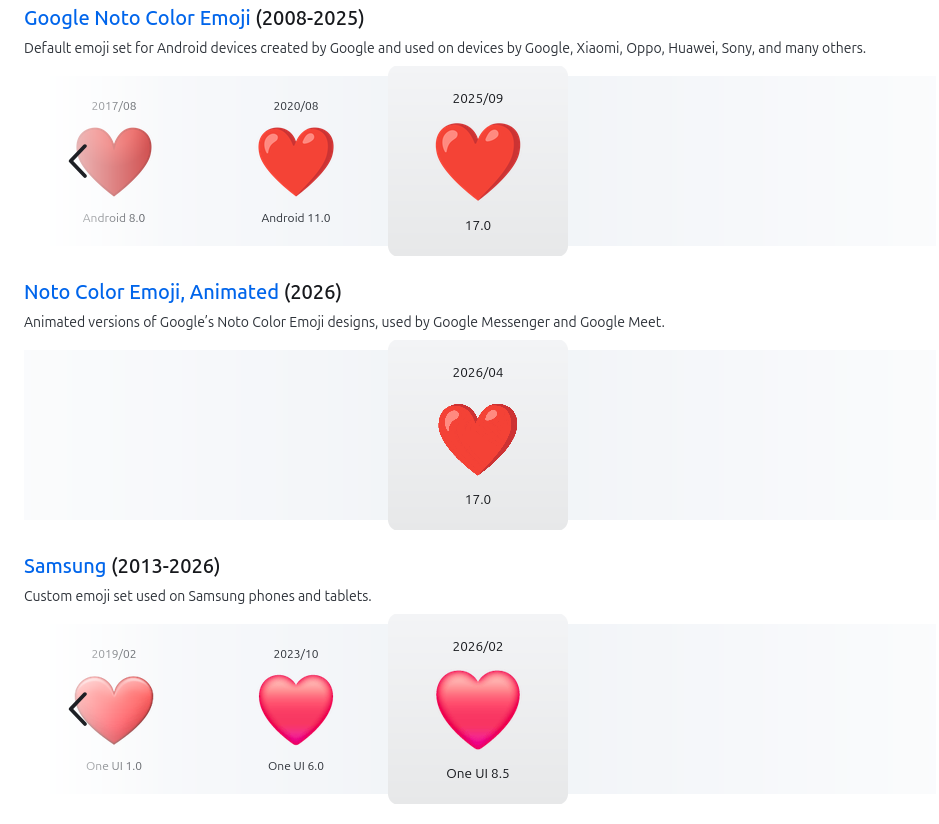Select the Google 2025/09 heart emoji
Screen dimensions: 939x824
click(x=478, y=162)
